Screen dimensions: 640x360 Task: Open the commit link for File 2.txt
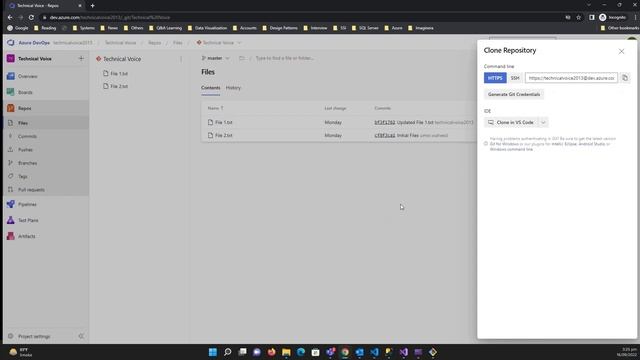point(384,135)
